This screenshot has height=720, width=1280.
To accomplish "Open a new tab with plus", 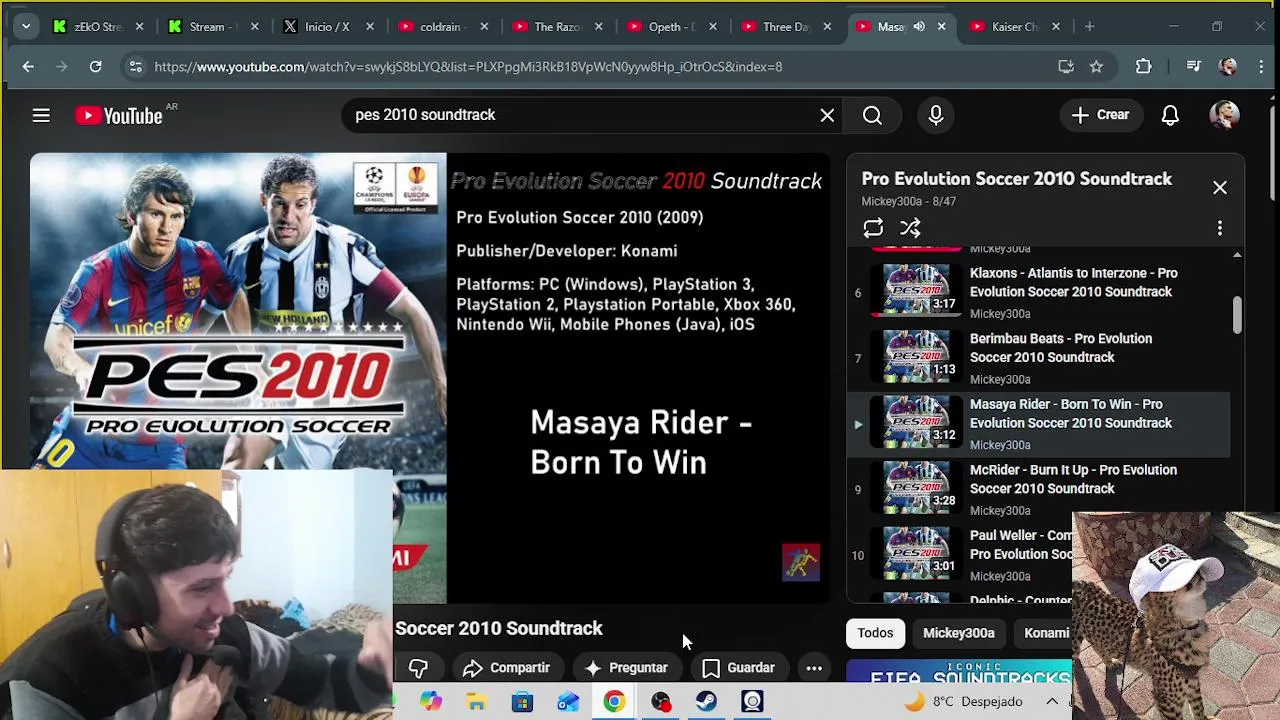I will [1089, 27].
